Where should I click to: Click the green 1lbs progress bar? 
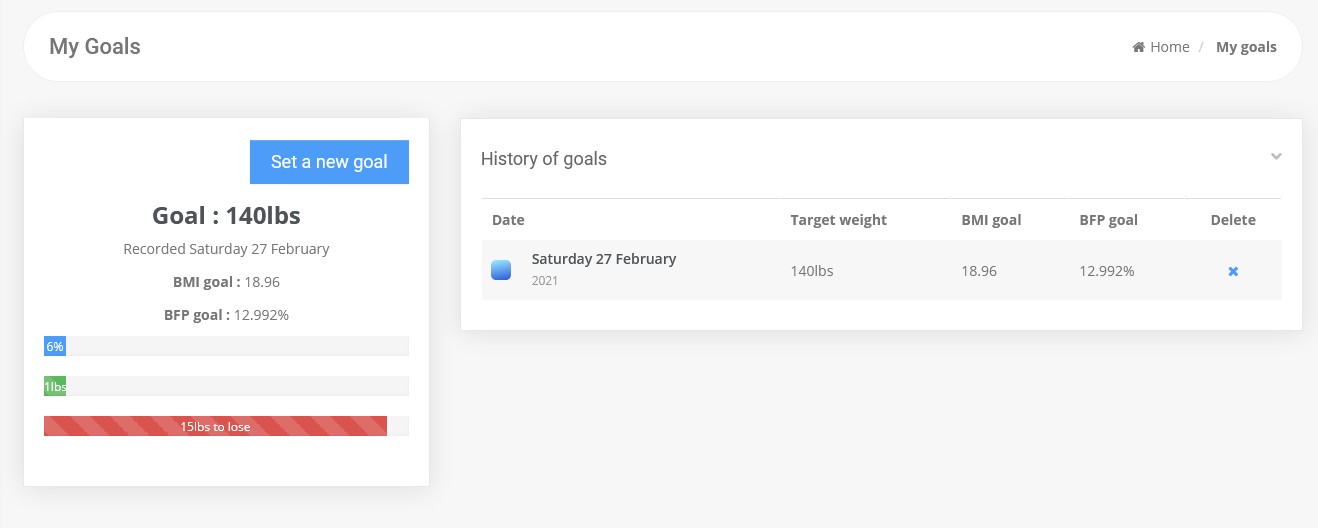click(x=55, y=386)
